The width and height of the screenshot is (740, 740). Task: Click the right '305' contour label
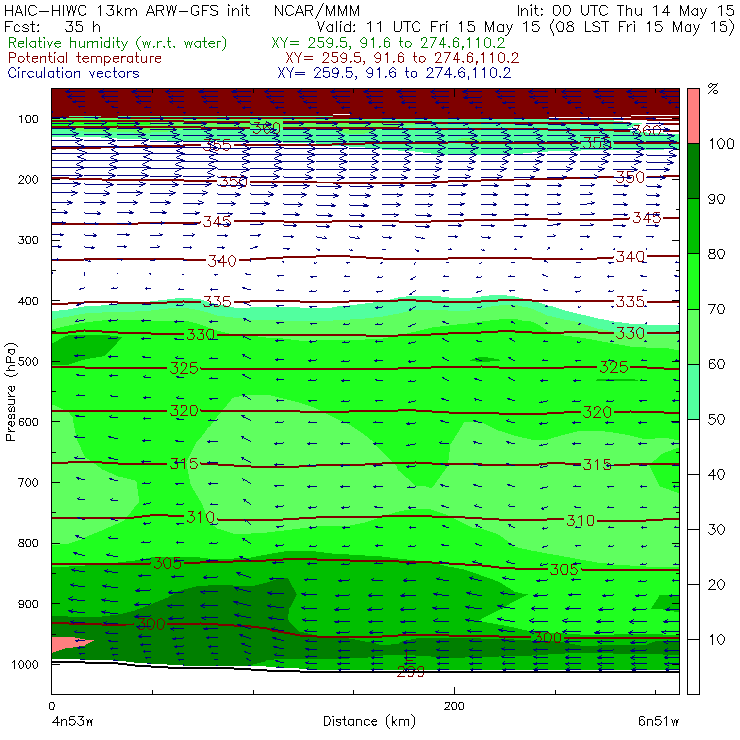tap(564, 569)
